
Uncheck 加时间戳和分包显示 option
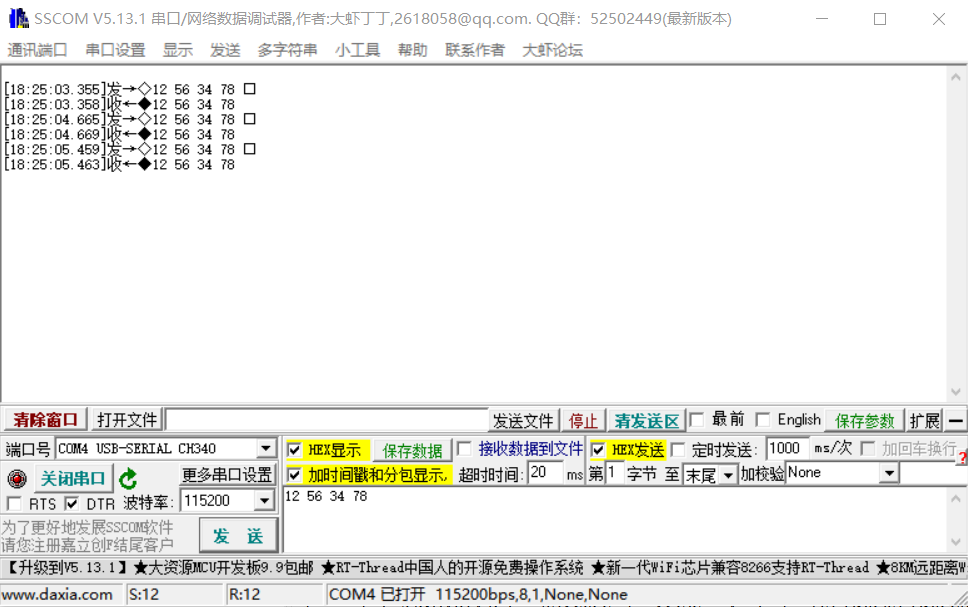coord(291,472)
